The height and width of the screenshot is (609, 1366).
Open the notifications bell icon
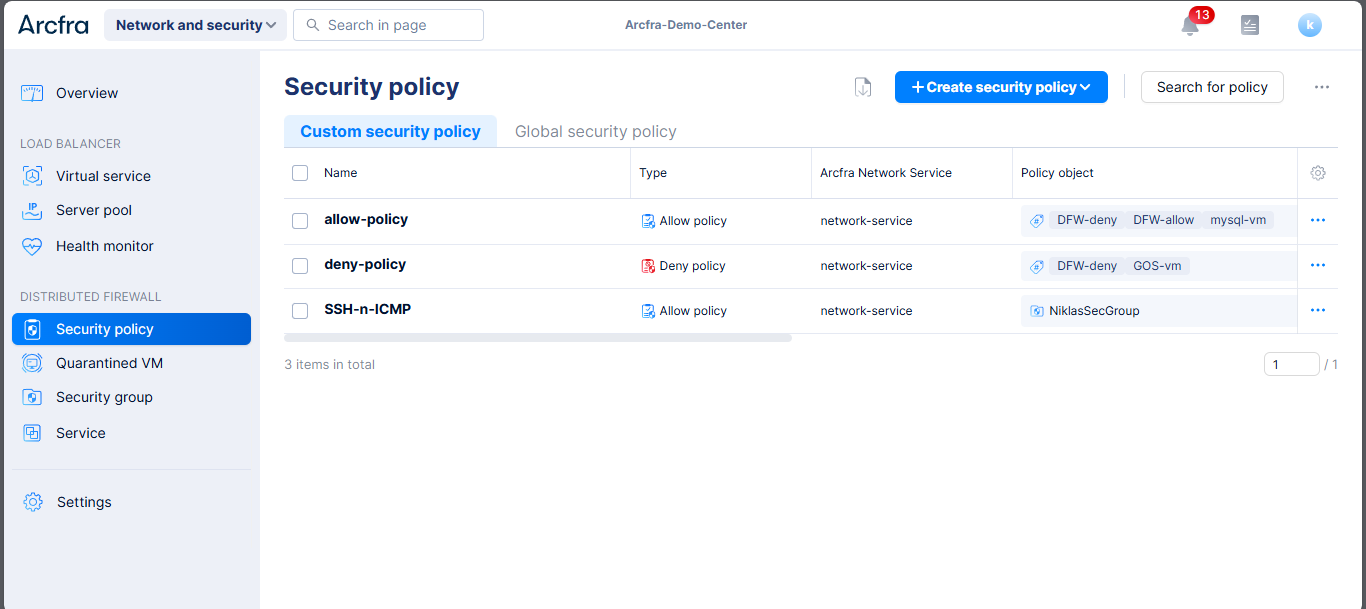pyautogui.click(x=1190, y=26)
